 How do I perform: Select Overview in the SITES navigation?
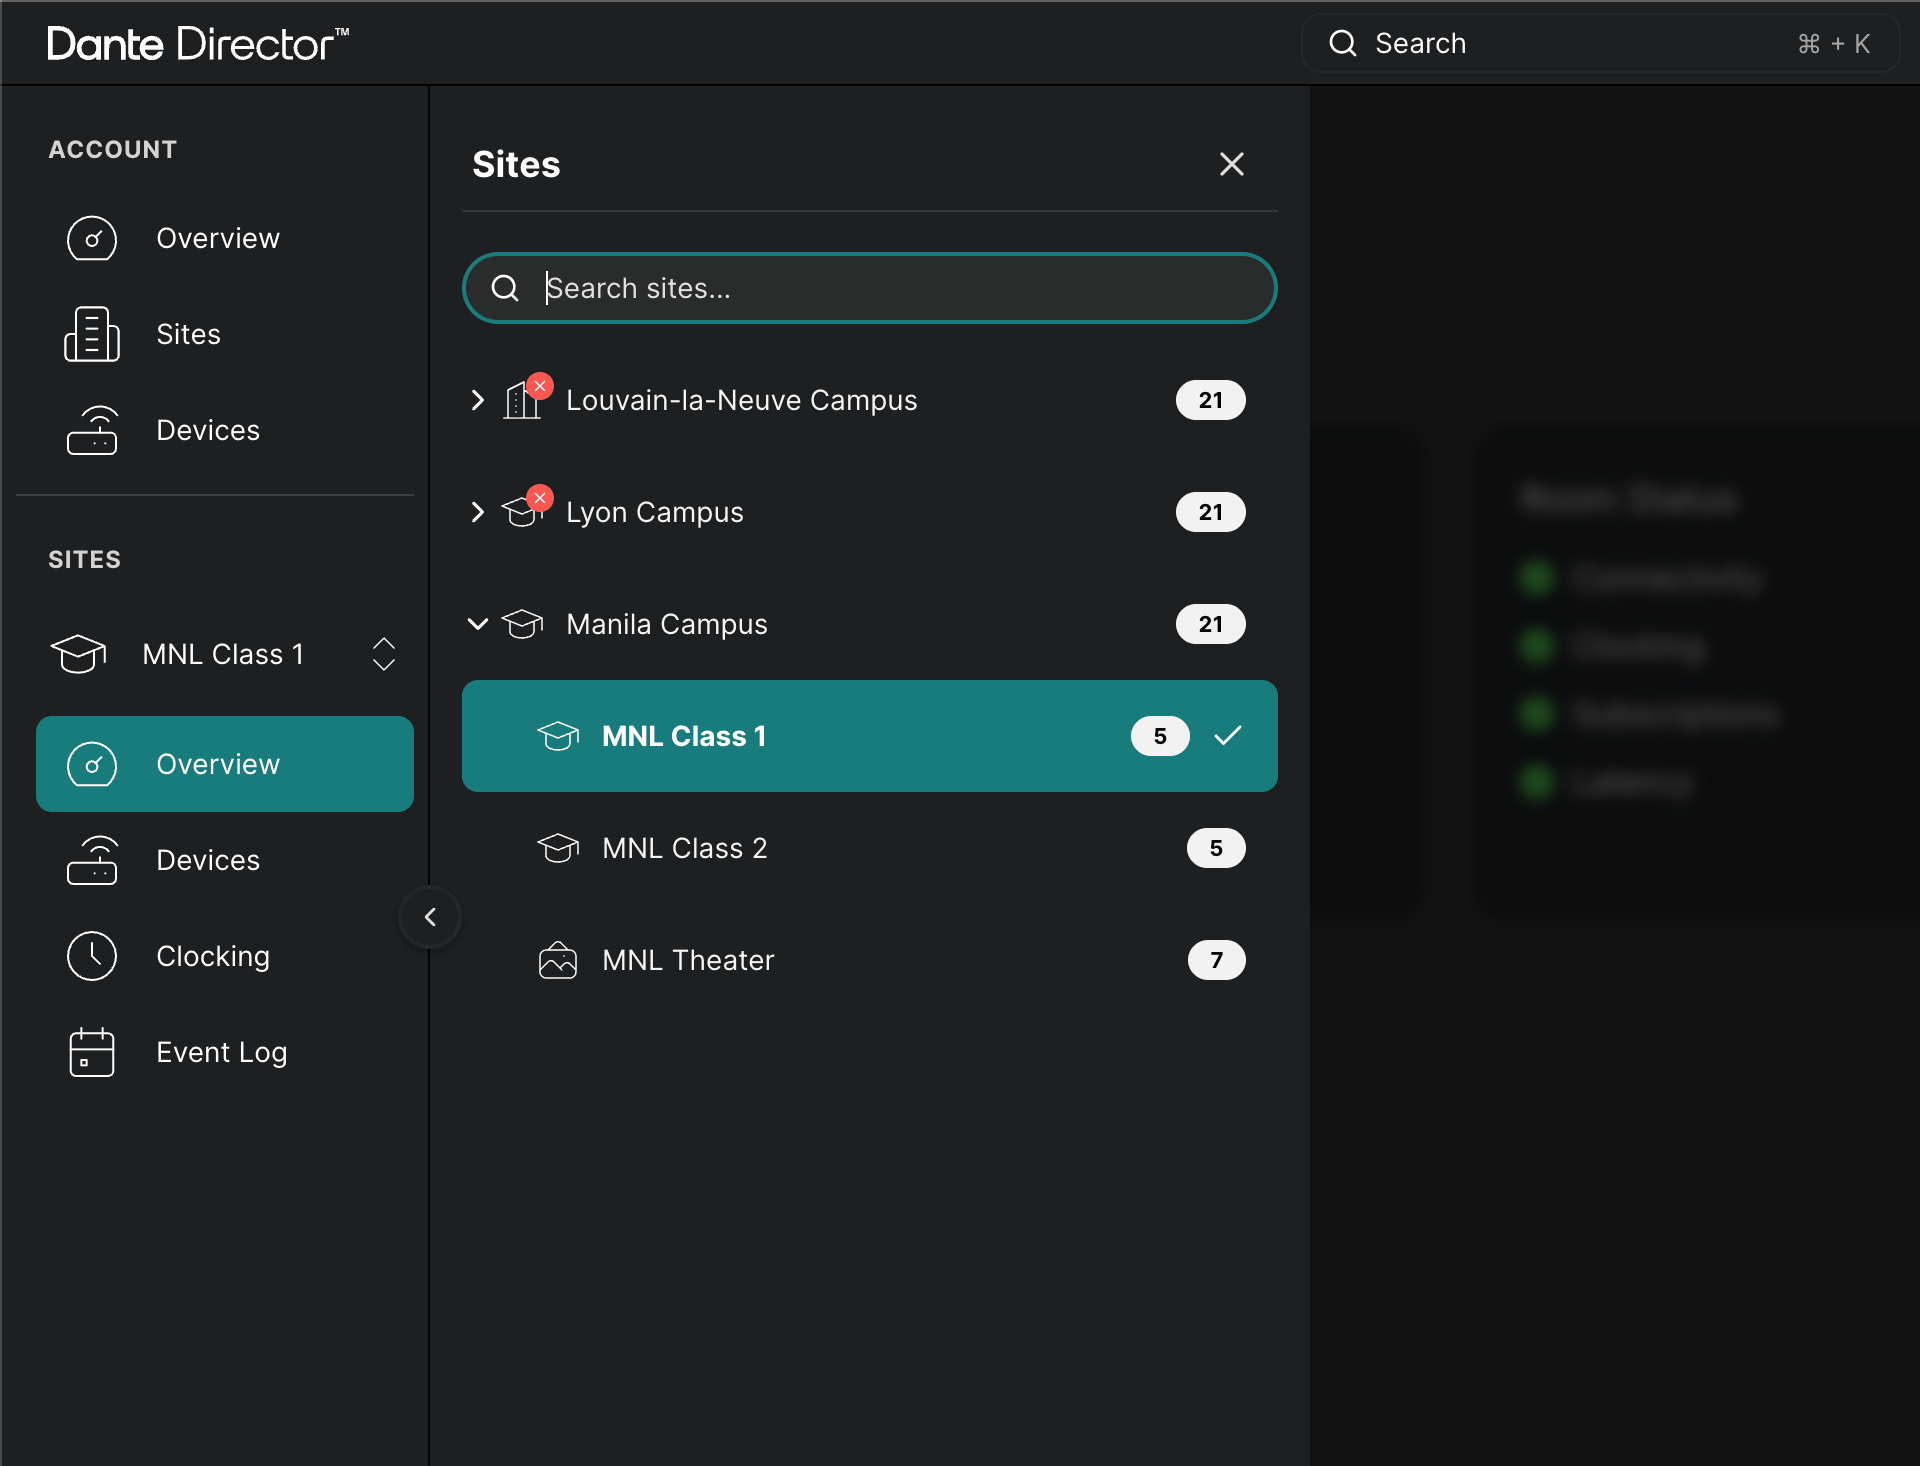(x=218, y=763)
